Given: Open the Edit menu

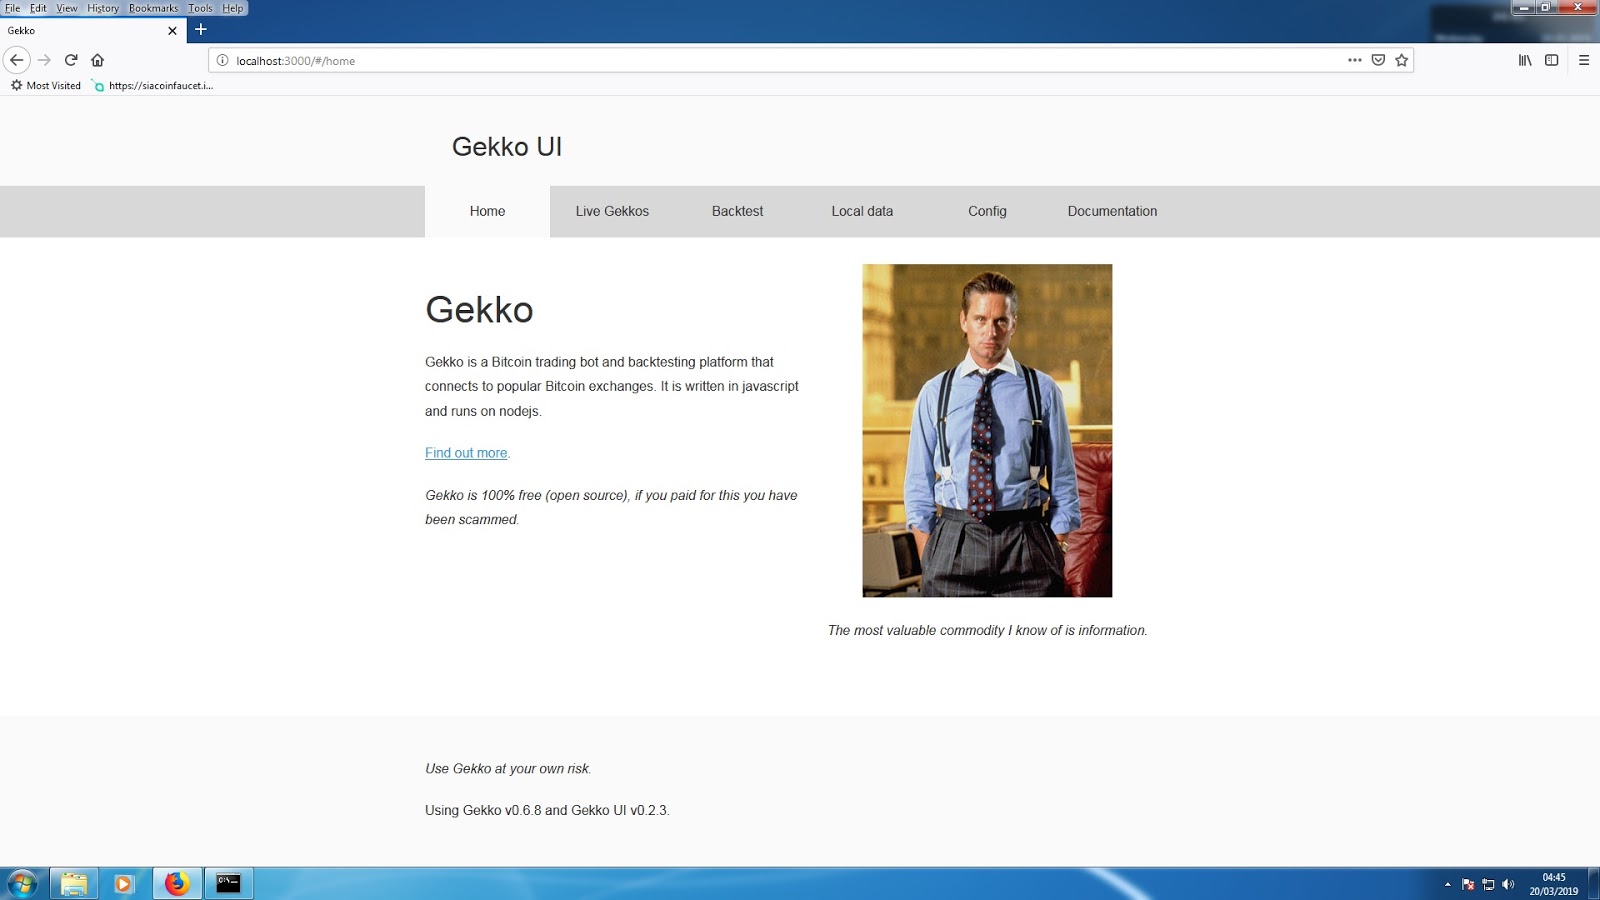Looking at the screenshot, I should click(x=38, y=8).
